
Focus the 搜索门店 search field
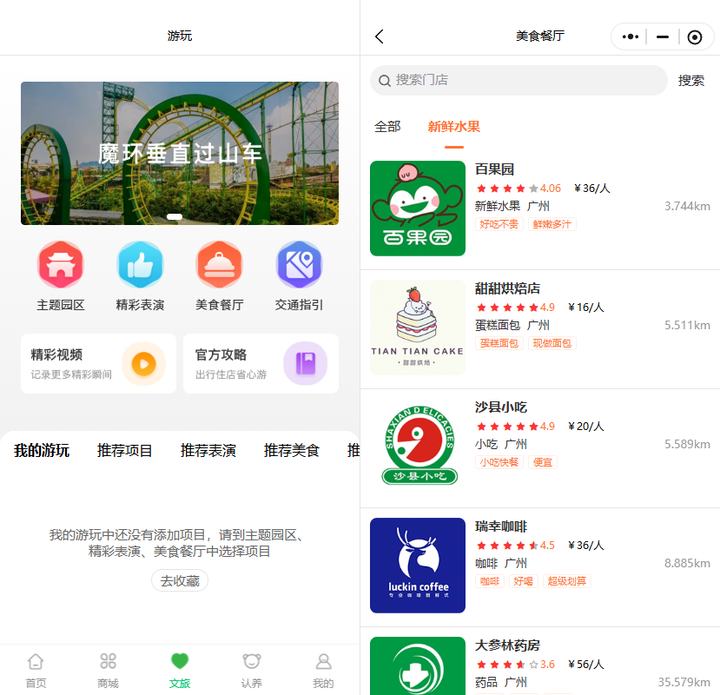click(x=518, y=80)
